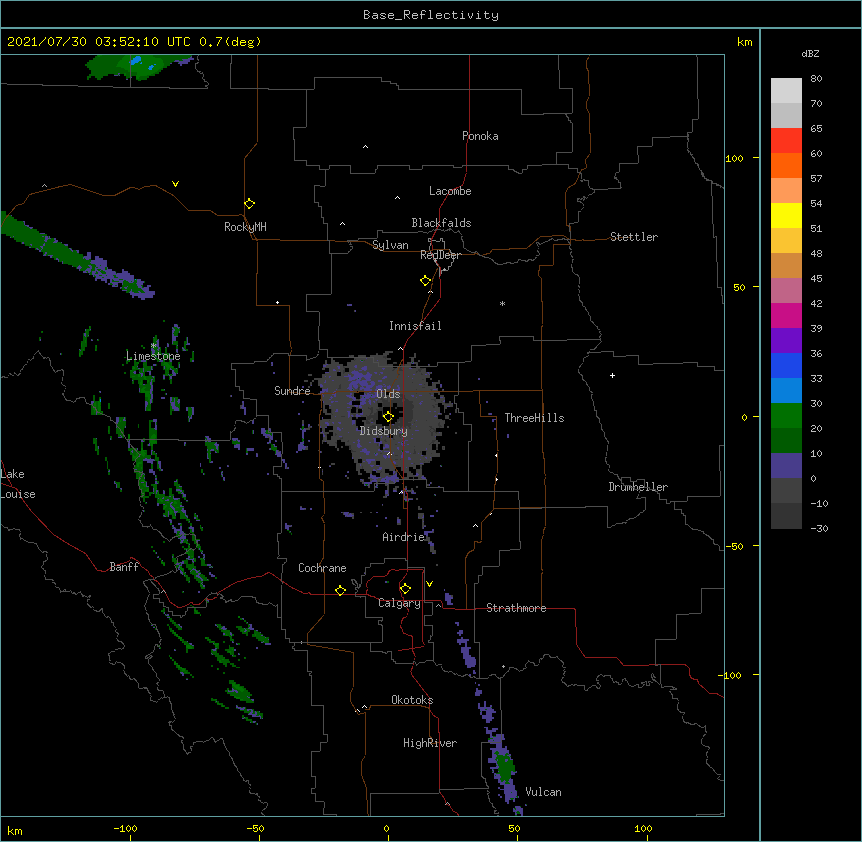This screenshot has width=862, height=842.
Task: Click the Banff town label
Action: pyautogui.click(x=124, y=567)
